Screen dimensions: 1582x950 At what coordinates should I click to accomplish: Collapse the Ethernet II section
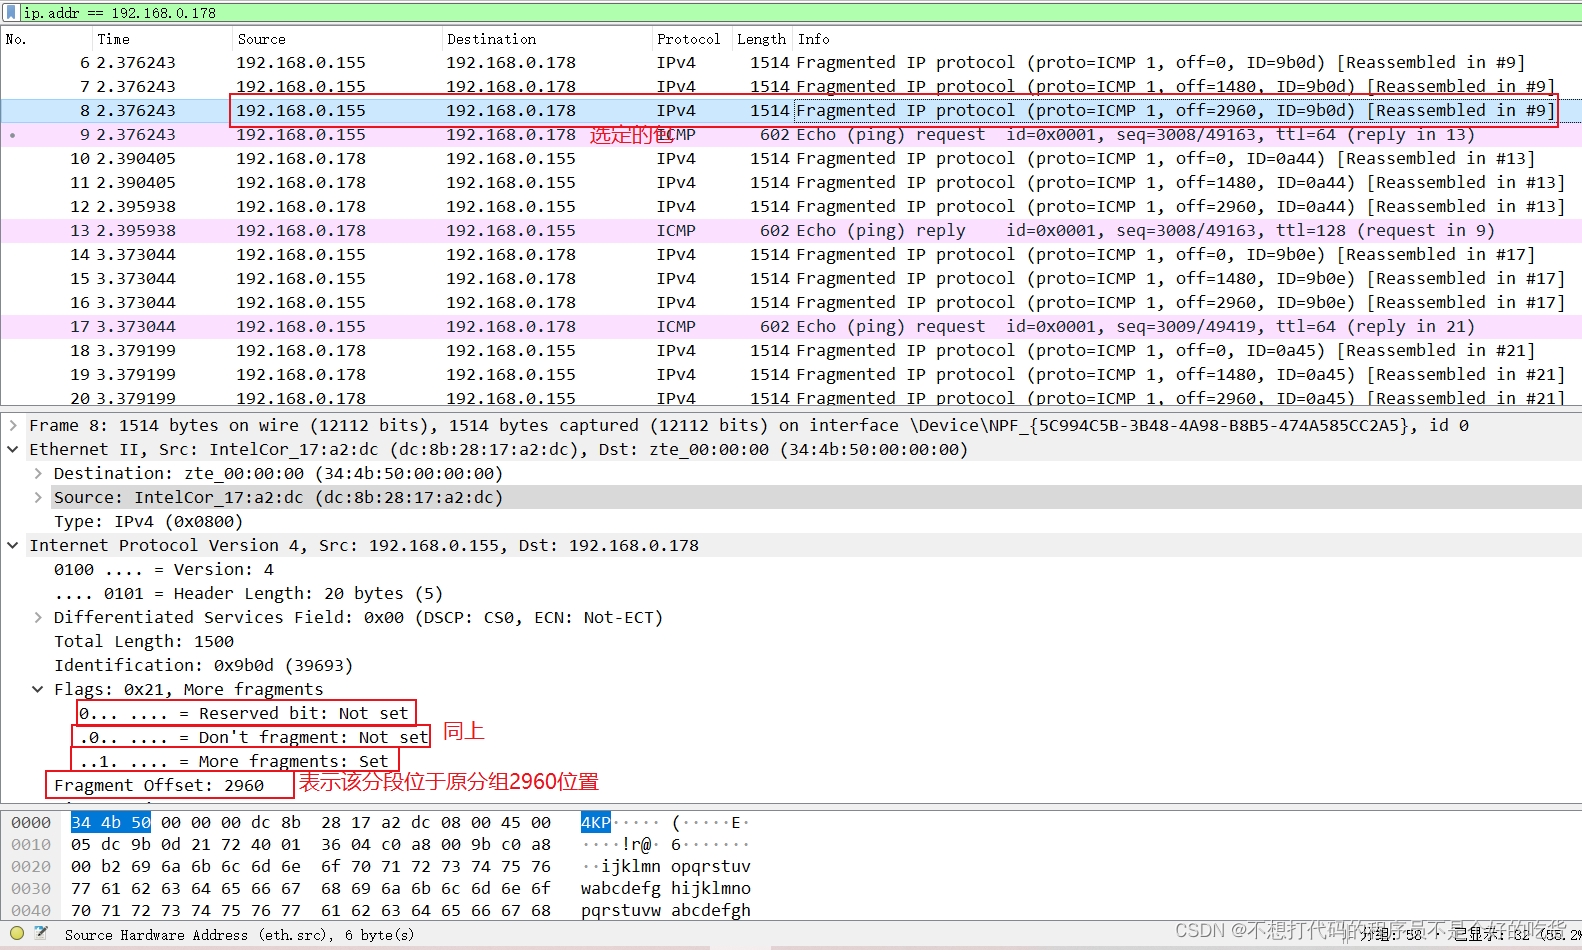[x=13, y=449]
